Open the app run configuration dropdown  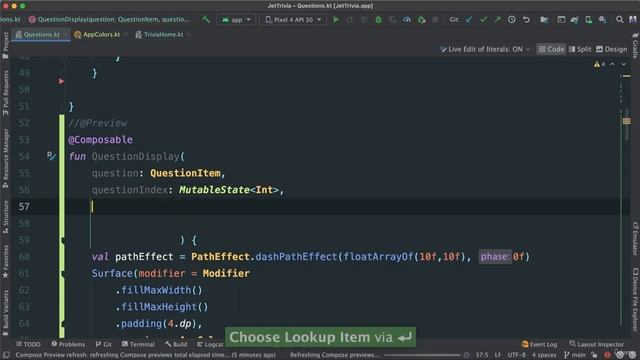[x=236, y=20]
